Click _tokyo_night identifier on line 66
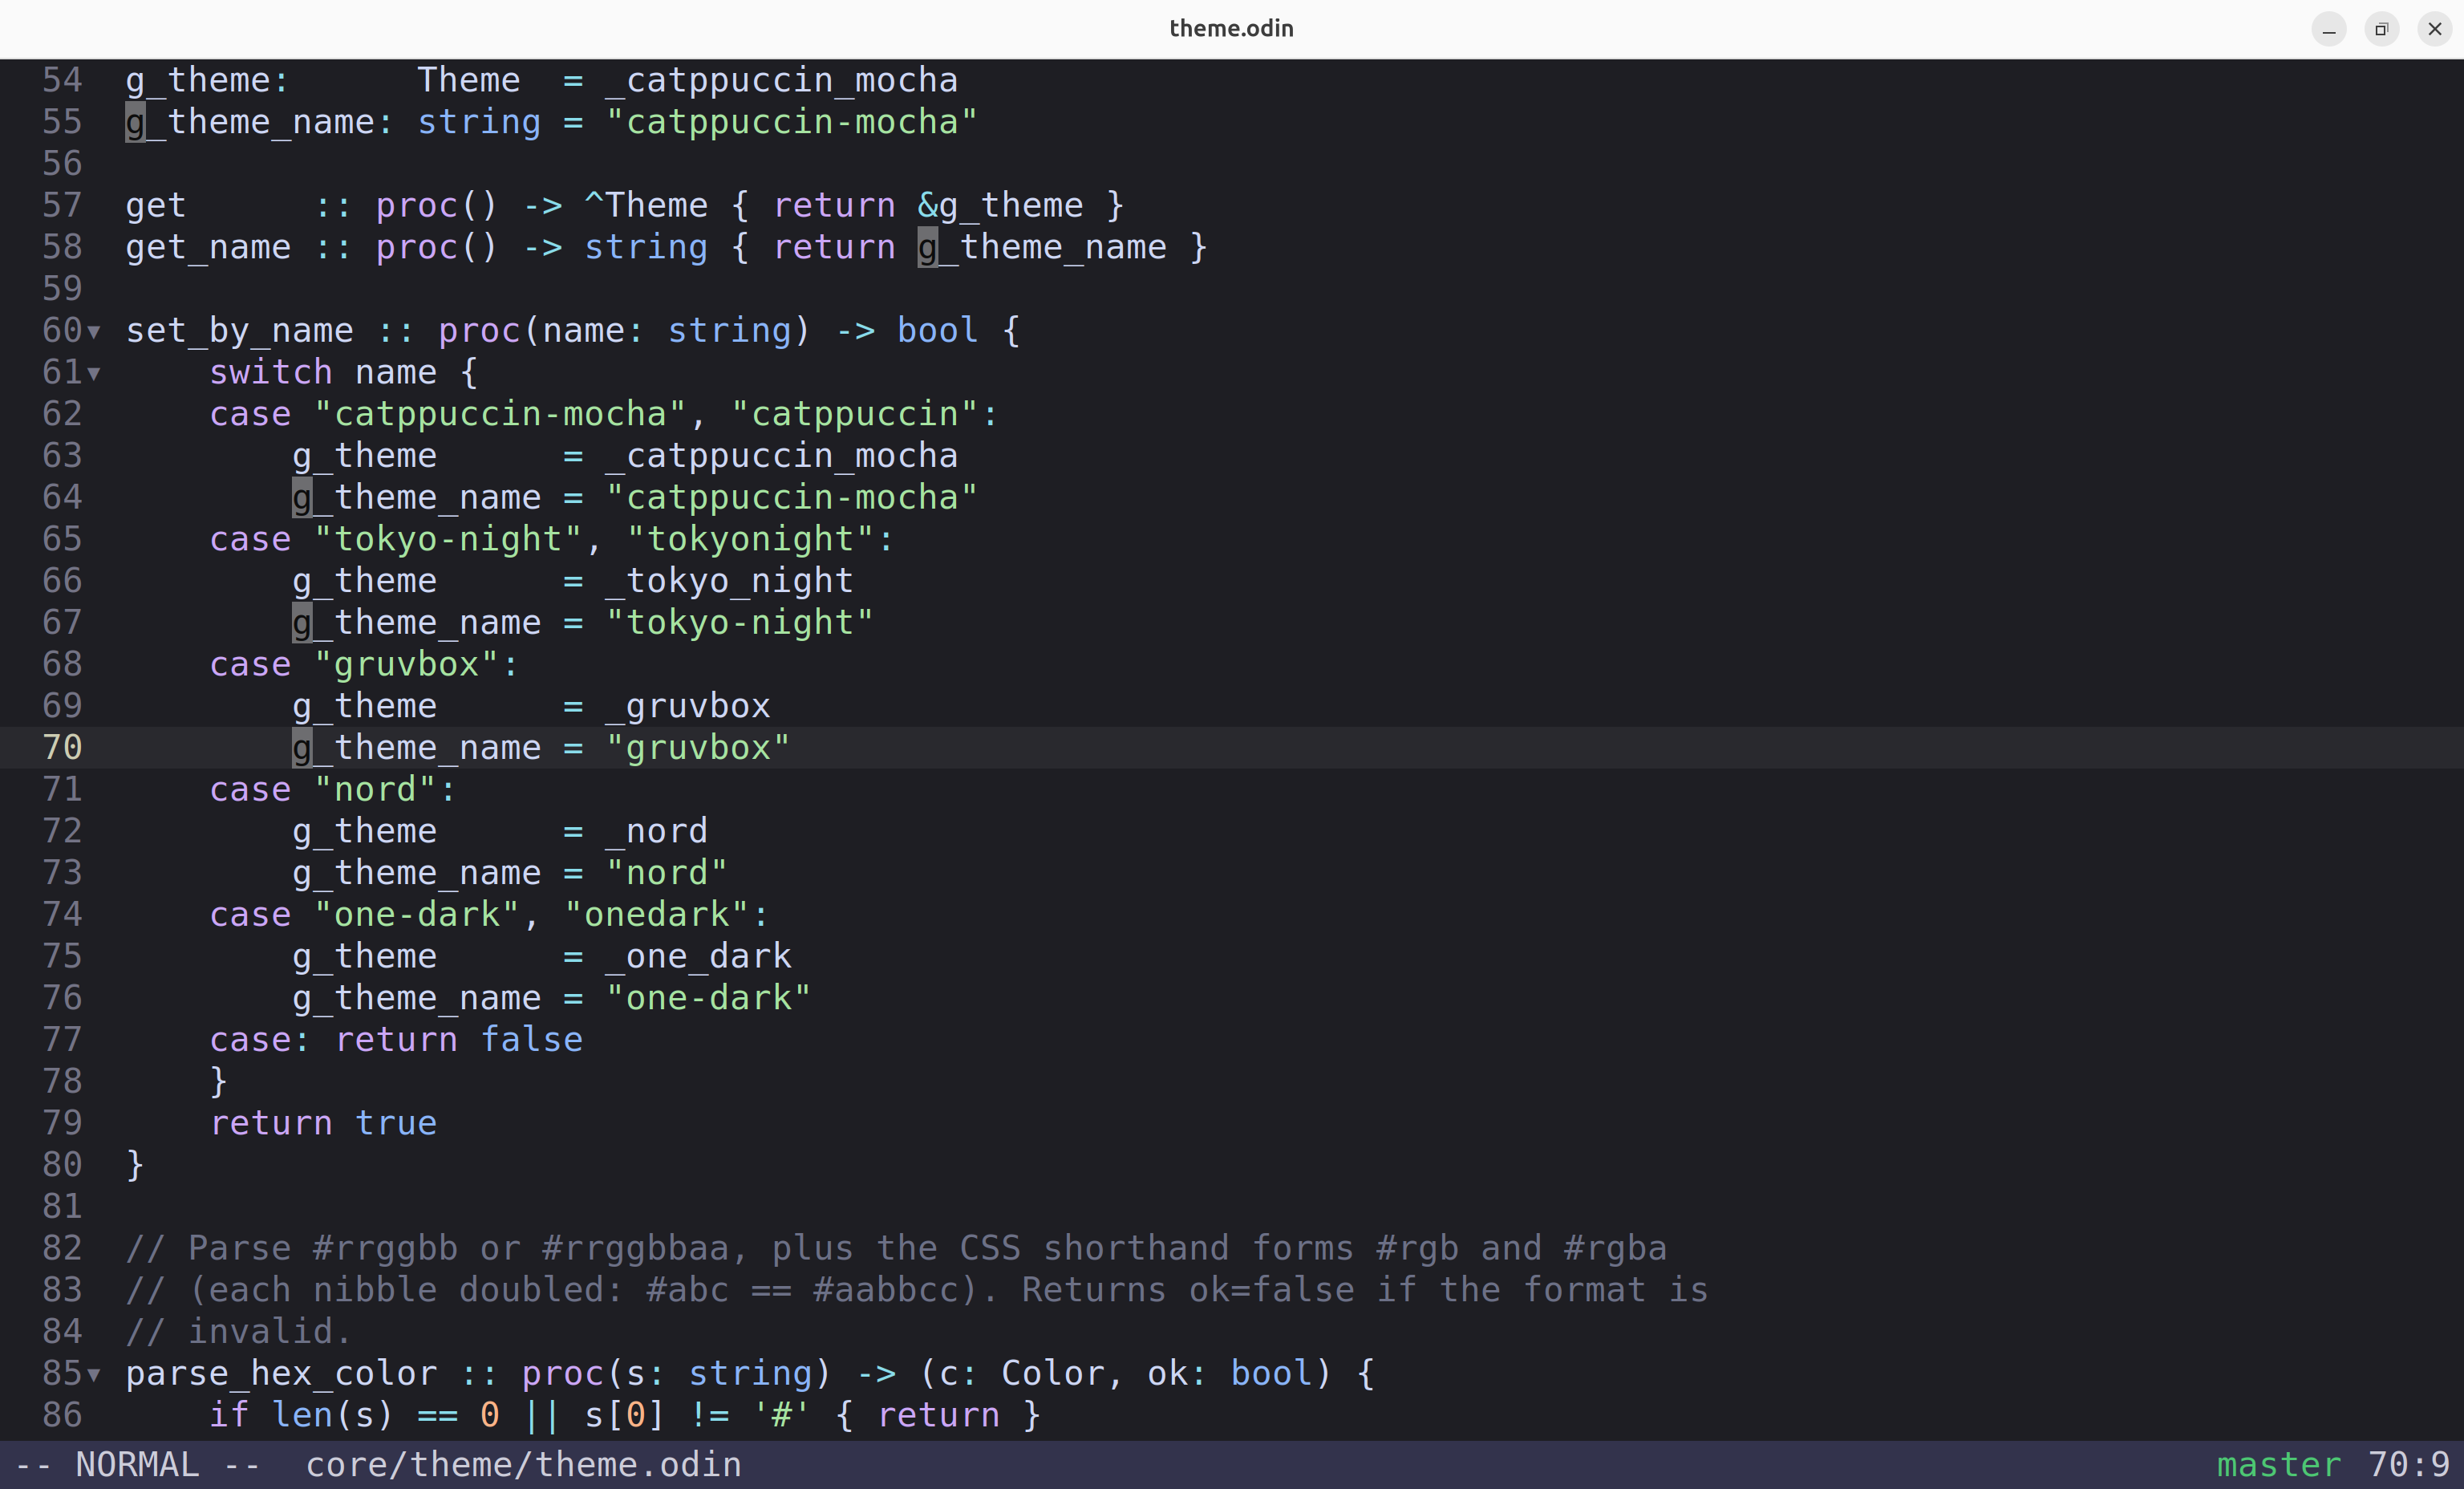Image resolution: width=2464 pixels, height=1489 pixels. point(729,581)
